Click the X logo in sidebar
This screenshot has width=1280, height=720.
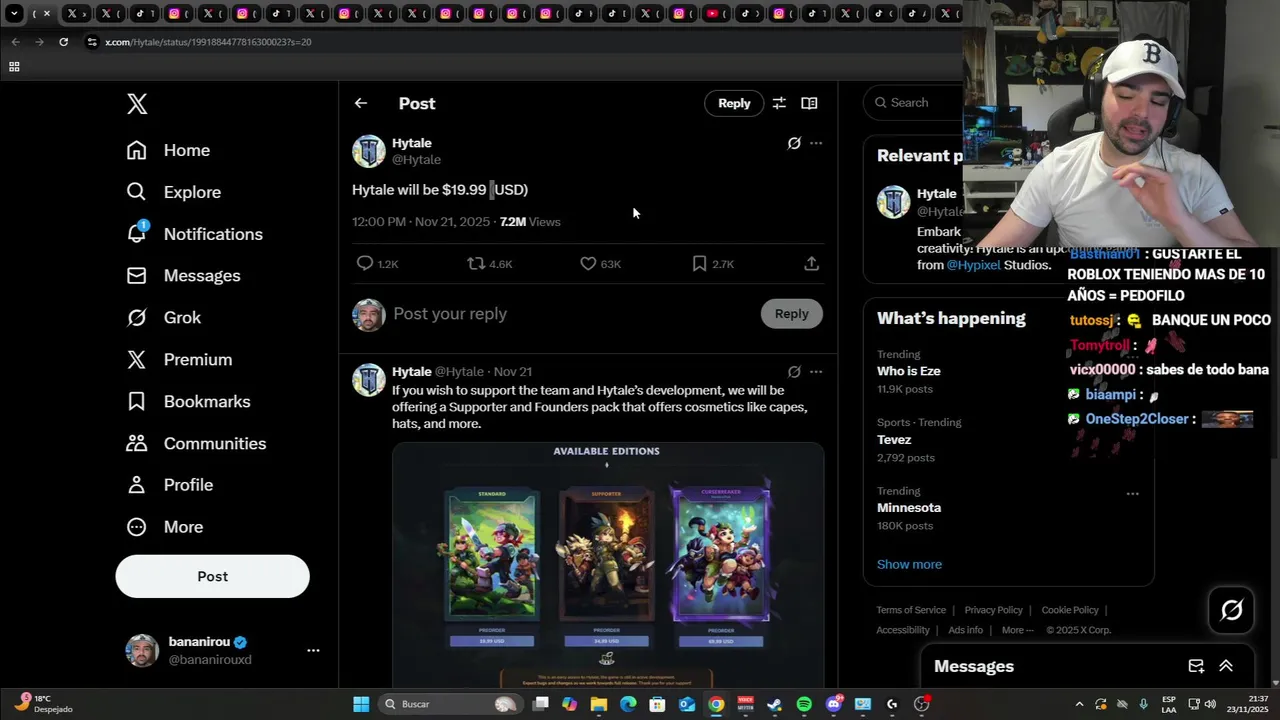[x=137, y=104]
